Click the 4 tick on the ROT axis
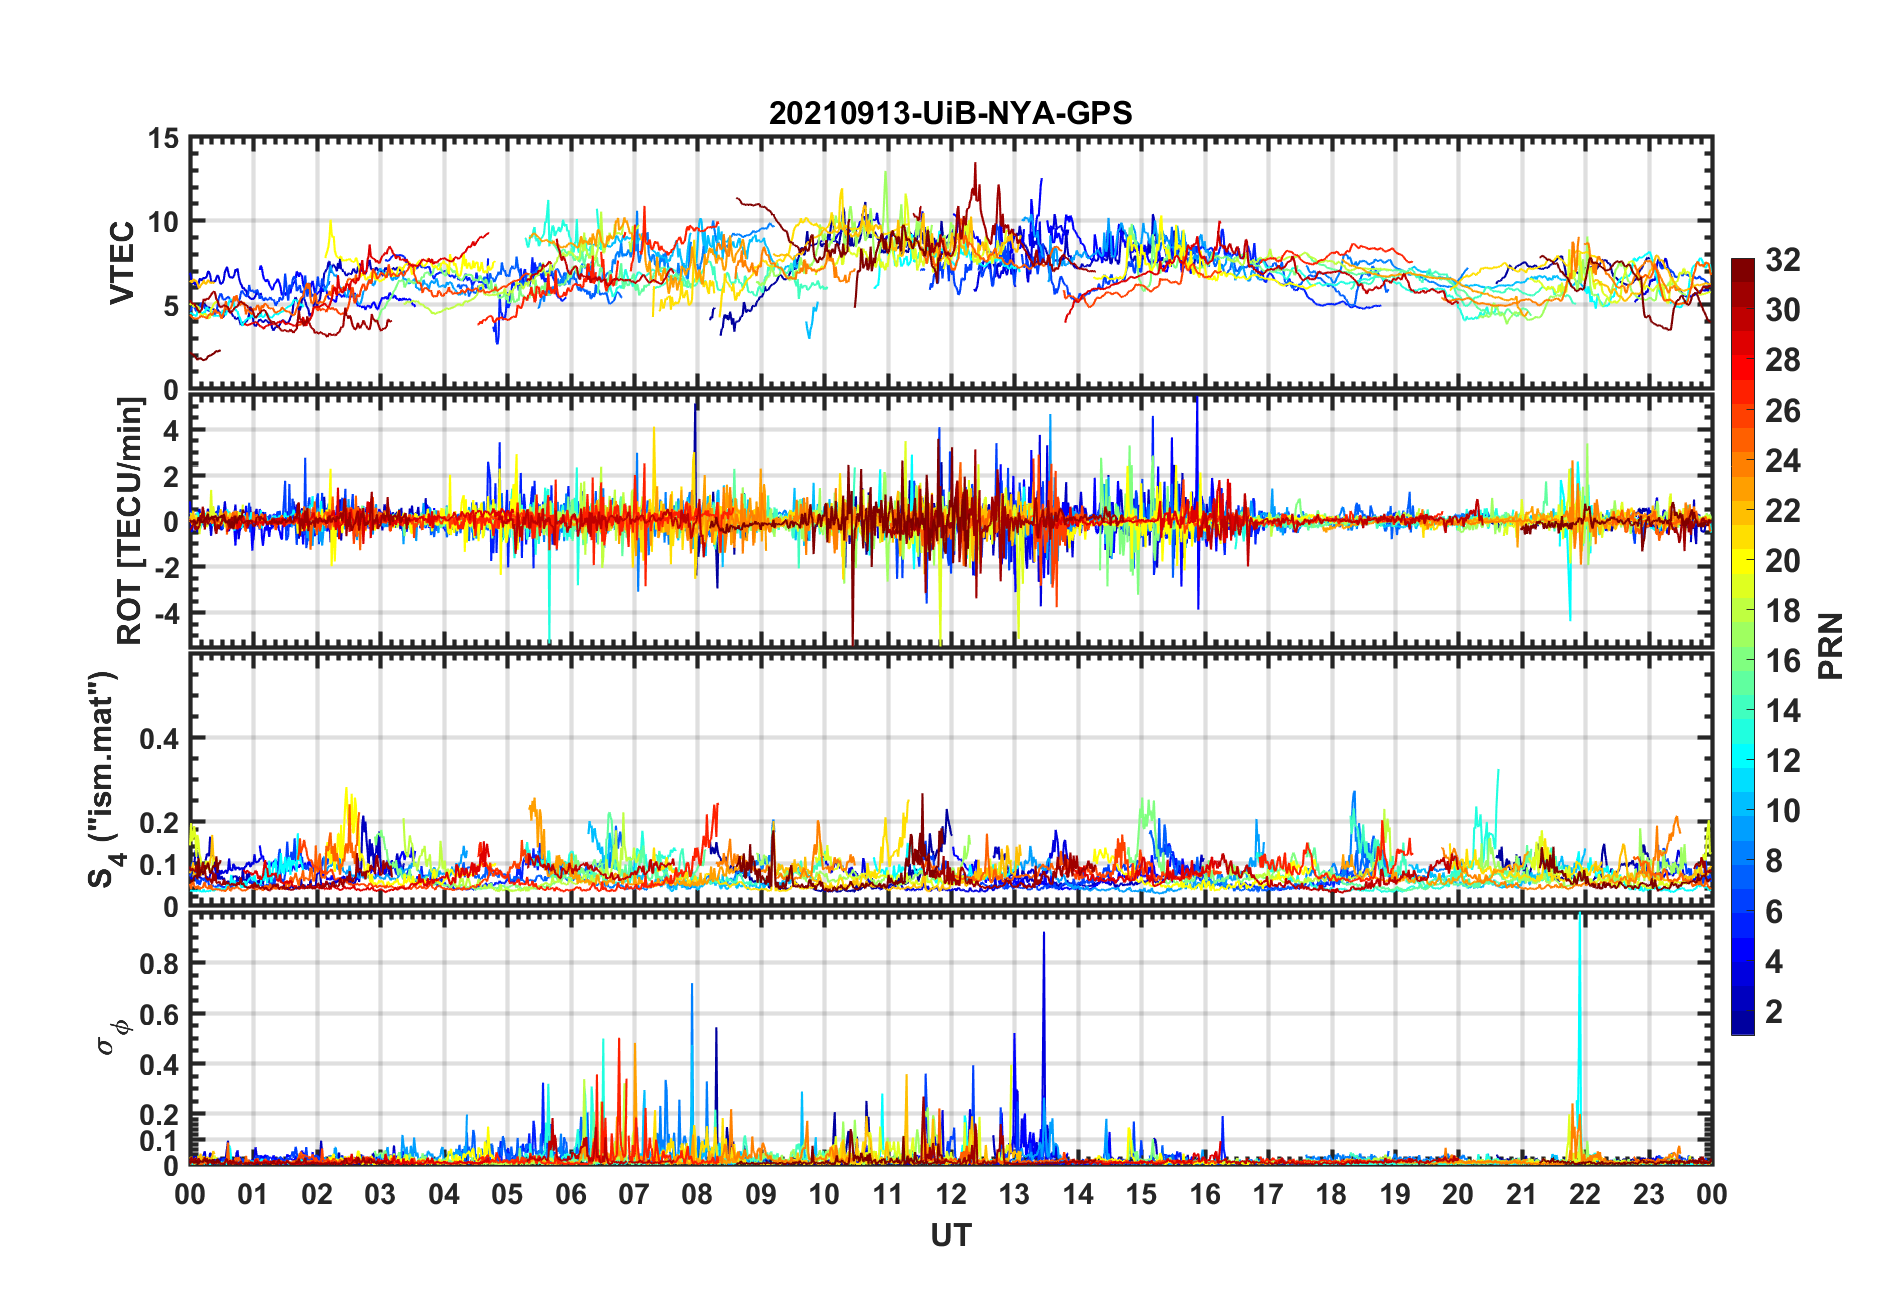This screenshot has height=1292, width=1902. [x=171, y=430]
